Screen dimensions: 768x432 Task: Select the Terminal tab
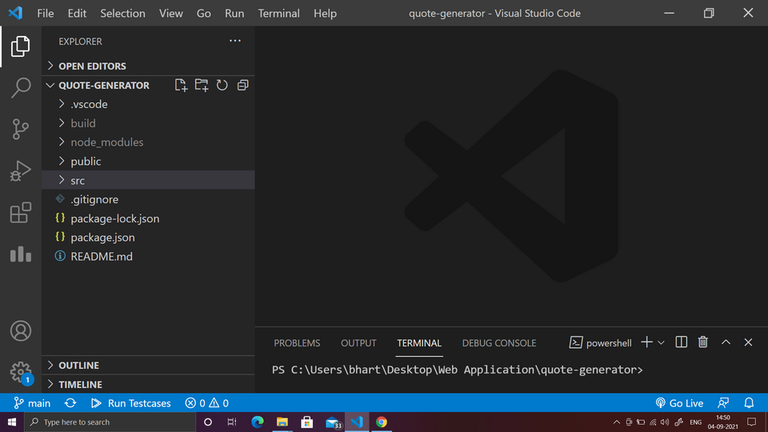tap(419, 343)
